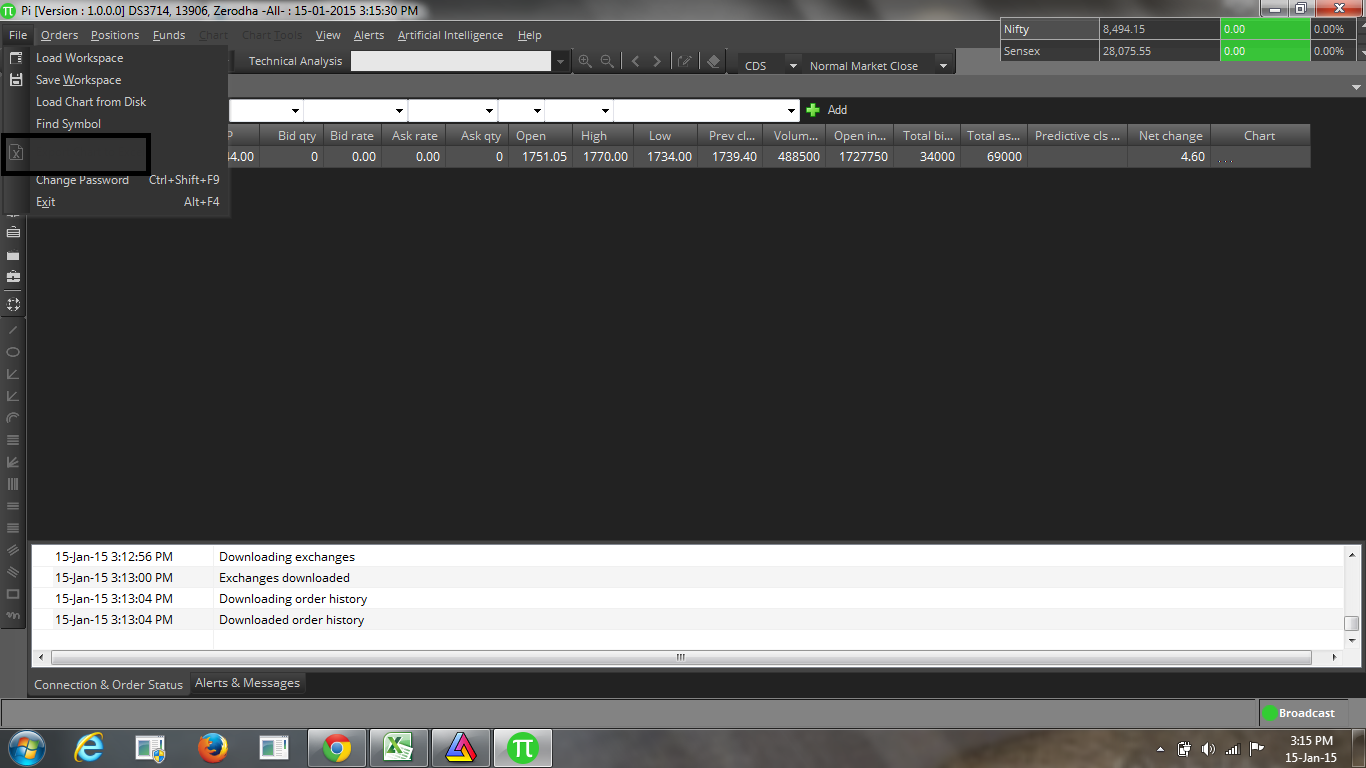Click the scroll left chevron icon
1366x768 pixels.
pyautogui.click(x=636, y=61)
